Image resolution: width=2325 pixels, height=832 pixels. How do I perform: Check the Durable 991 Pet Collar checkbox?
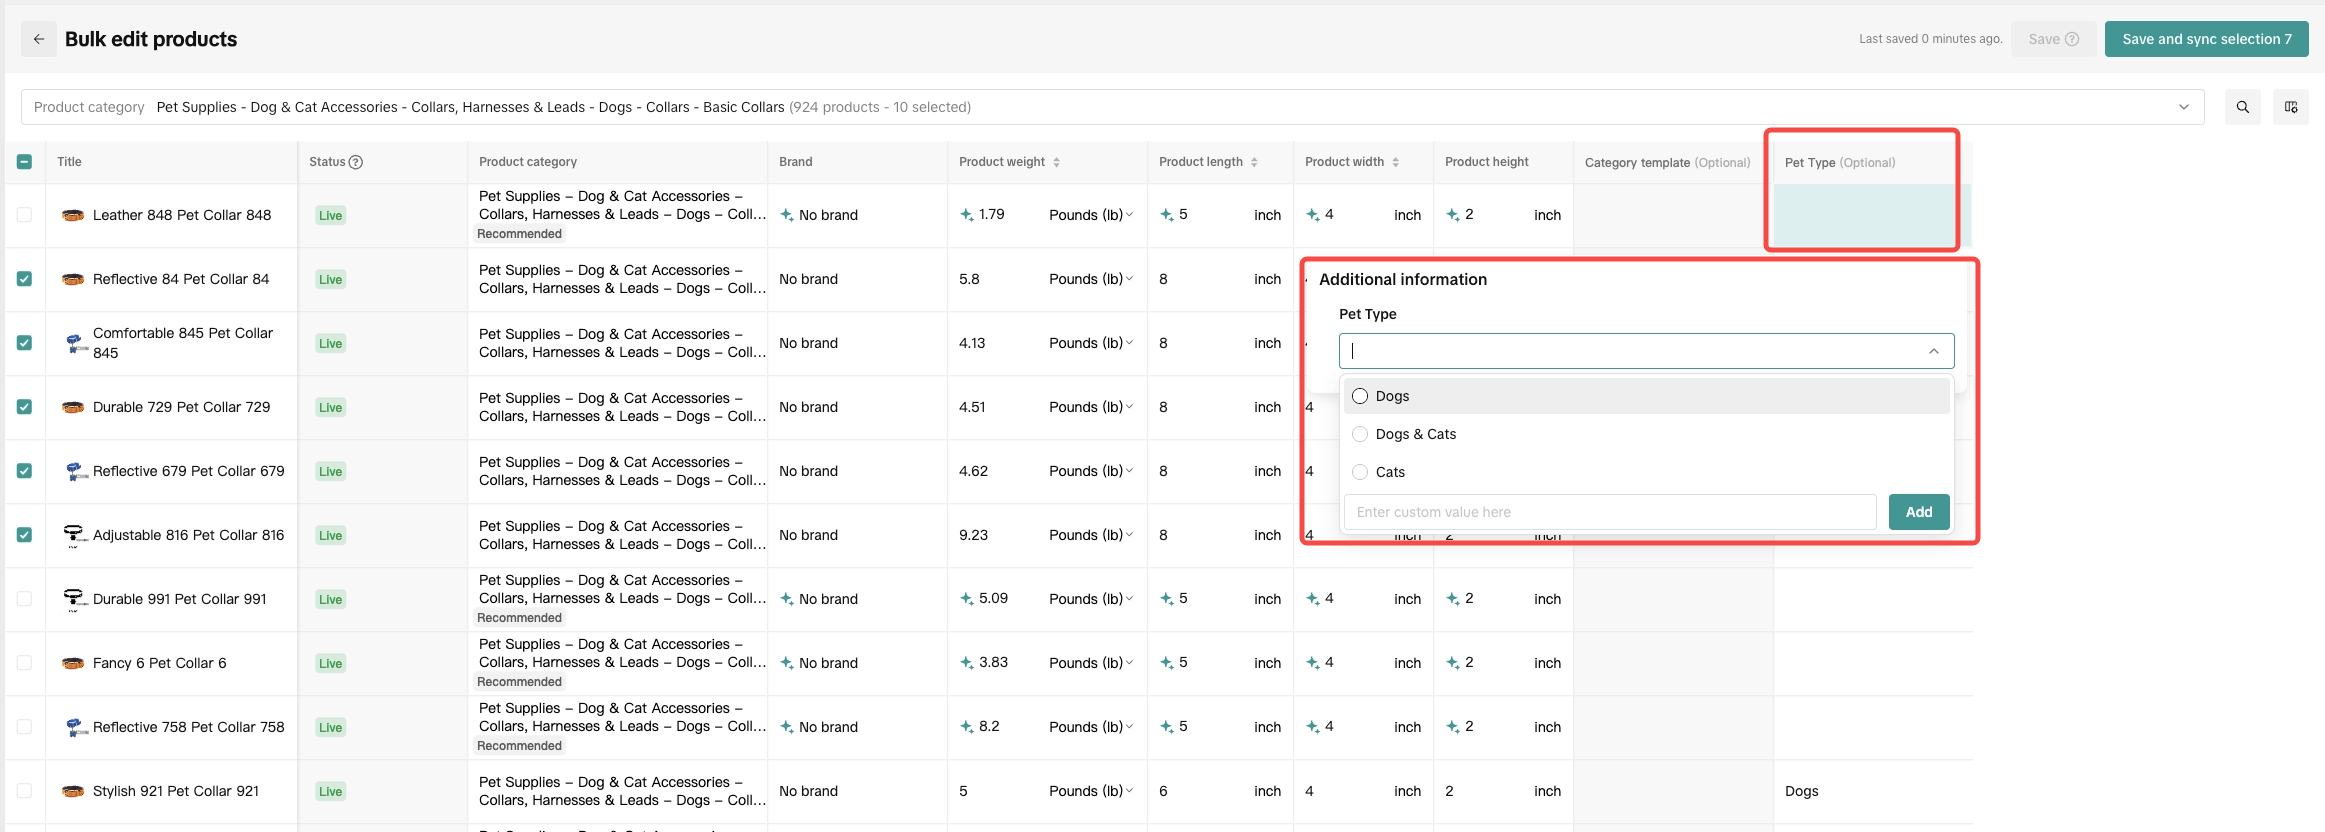click(25, 599)
